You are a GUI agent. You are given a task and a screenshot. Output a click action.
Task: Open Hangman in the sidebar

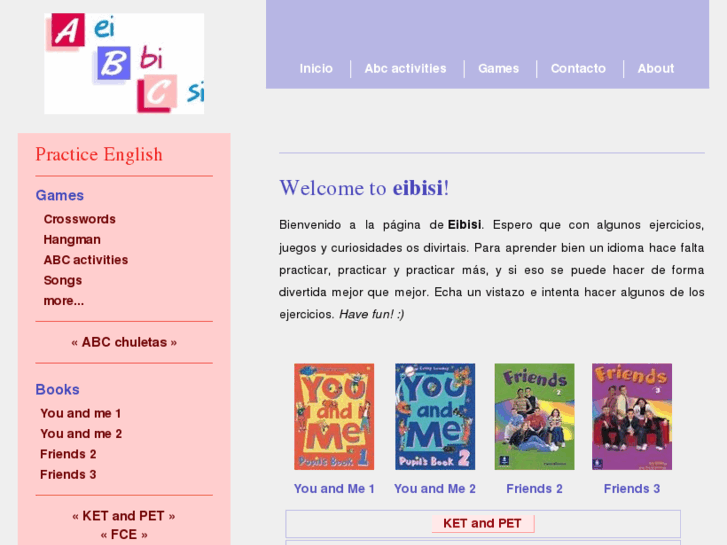coord(72,239)
